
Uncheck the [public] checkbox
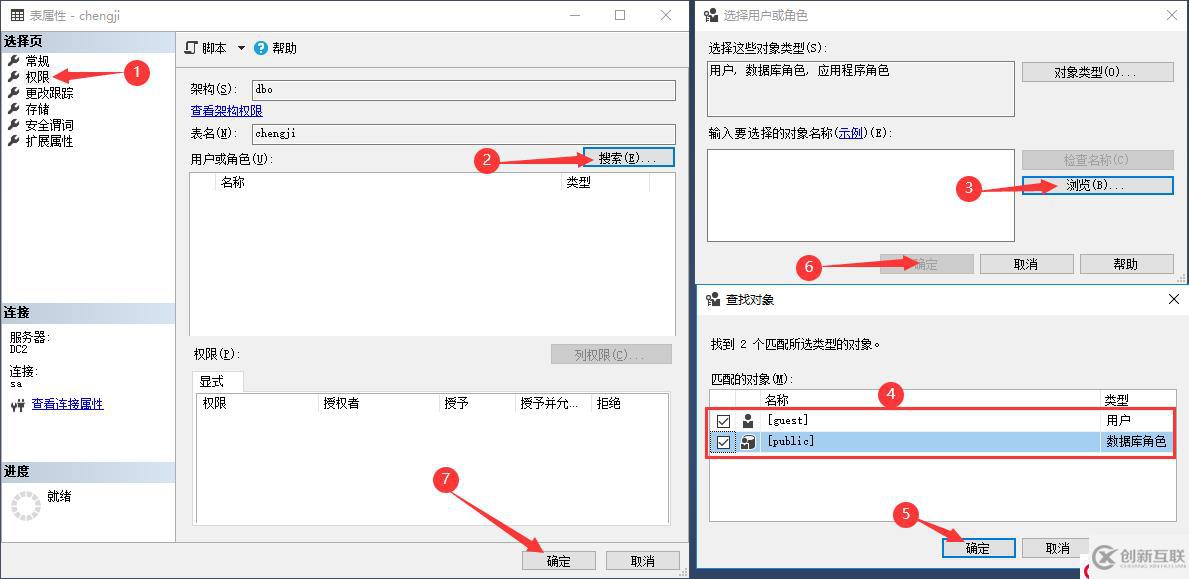tap(724, 441)
